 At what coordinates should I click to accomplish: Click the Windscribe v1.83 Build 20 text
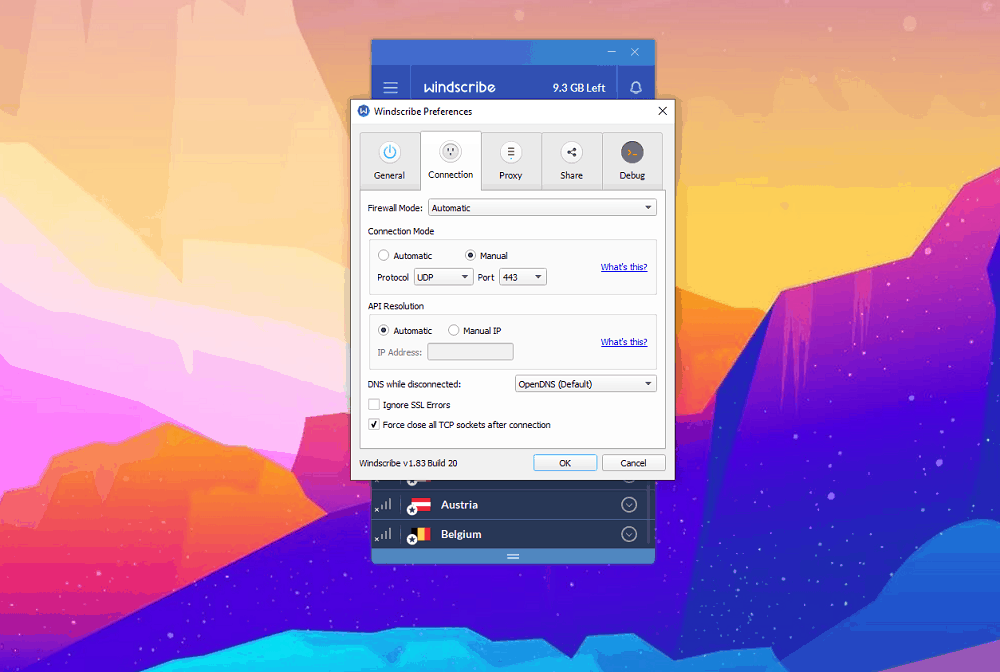click(408, 464)
